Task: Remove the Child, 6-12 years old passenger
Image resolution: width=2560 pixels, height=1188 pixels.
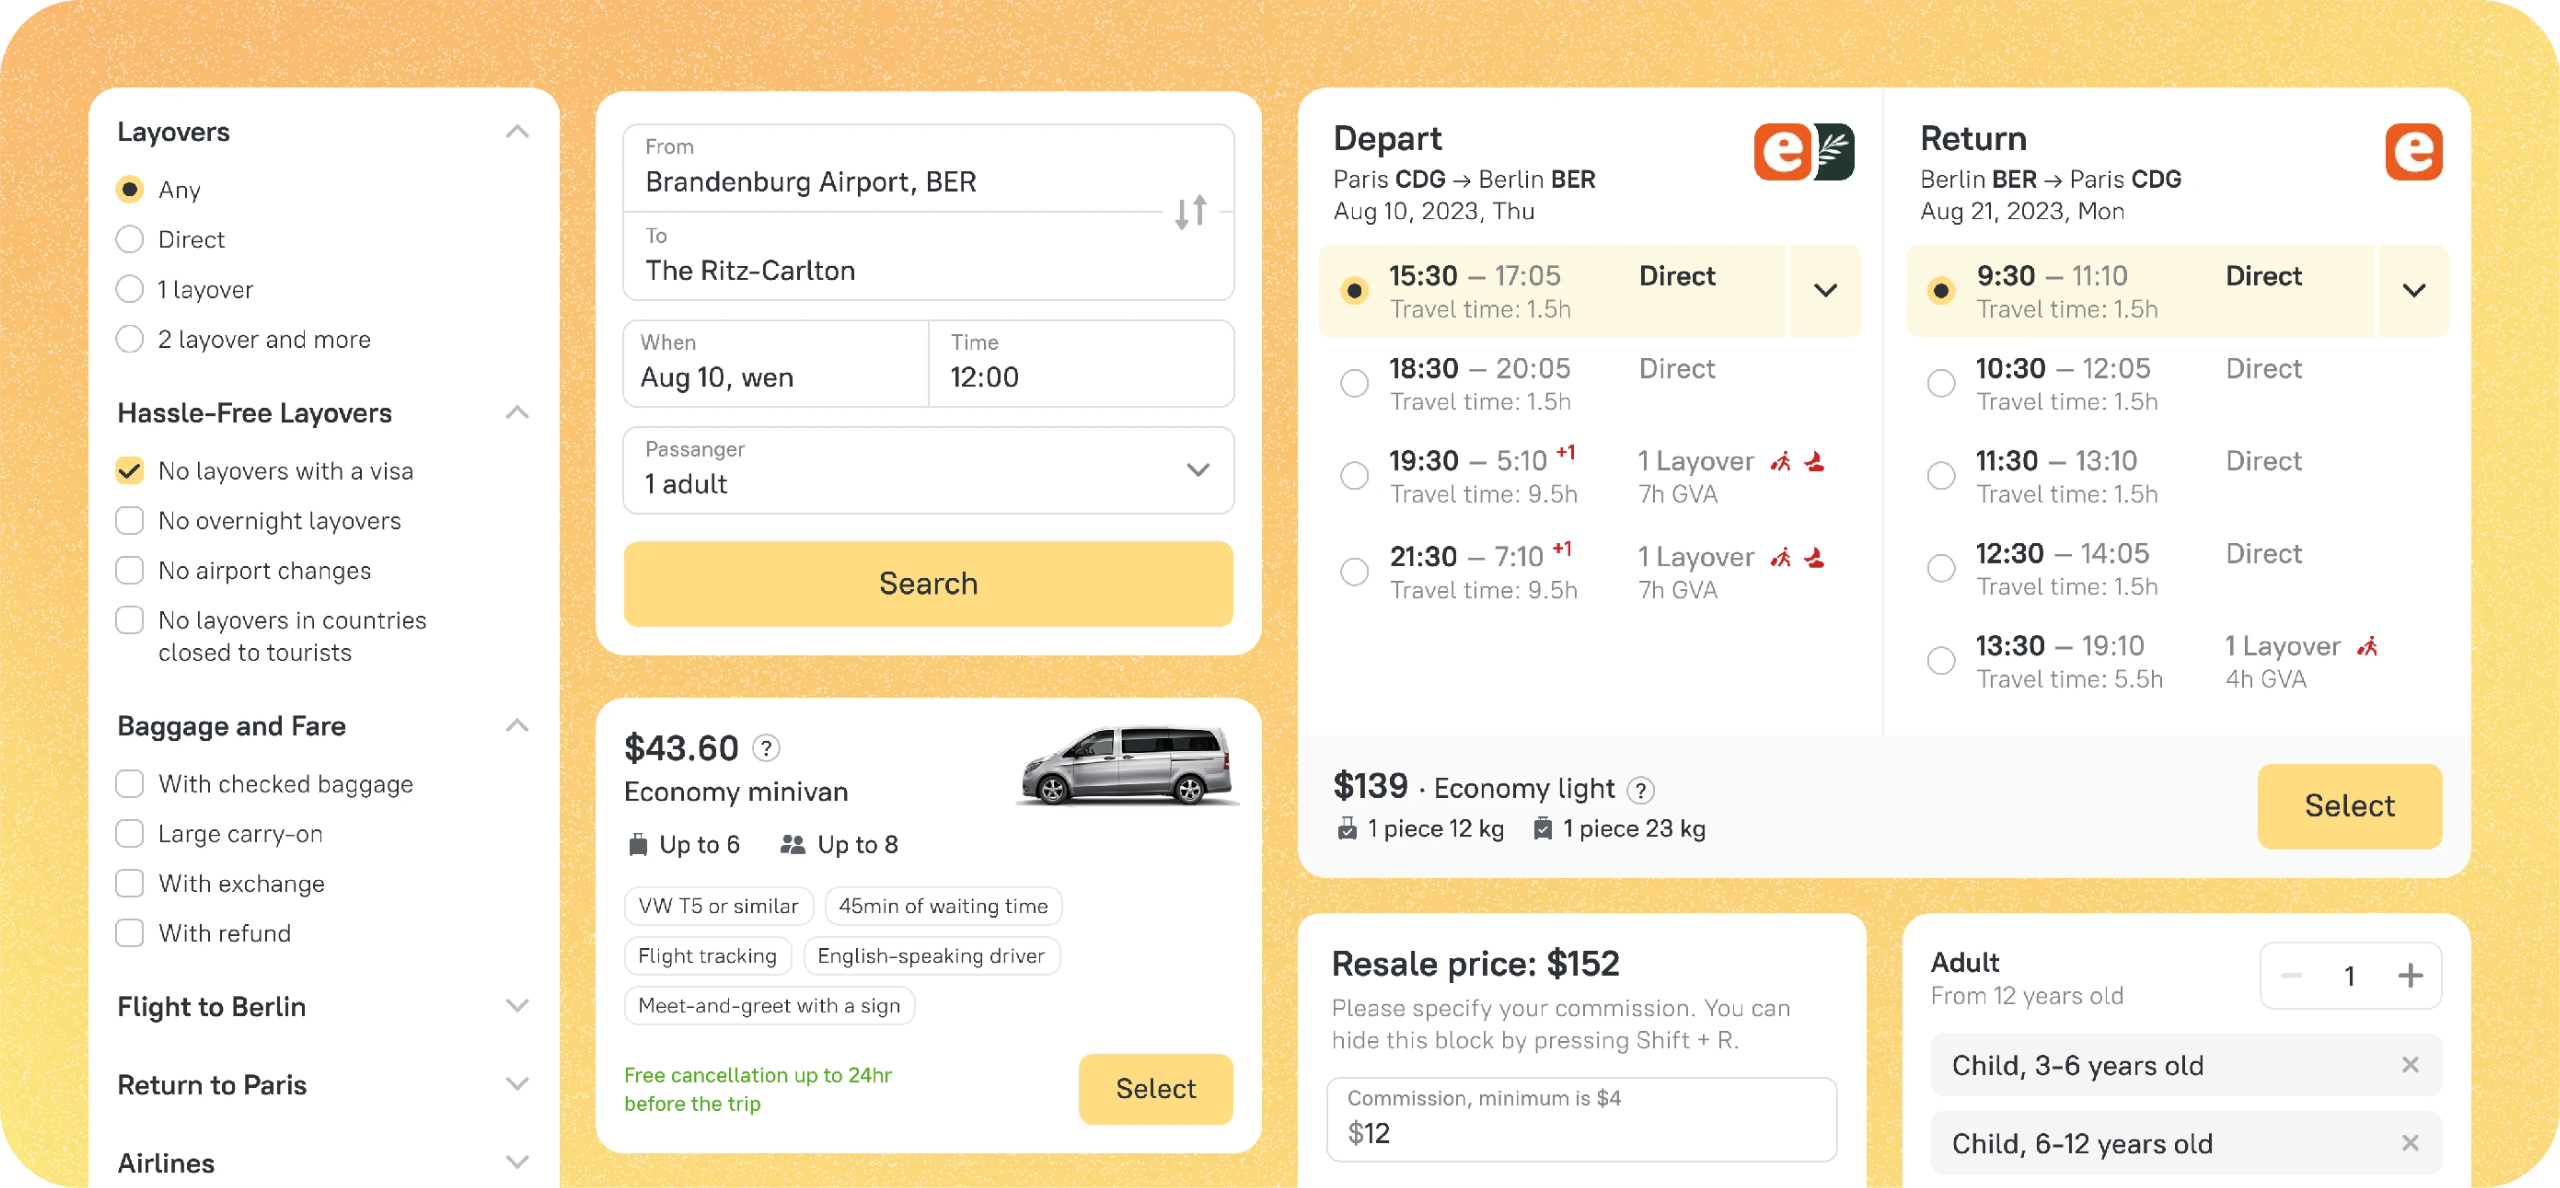Action: [x=2410, y=1143]
